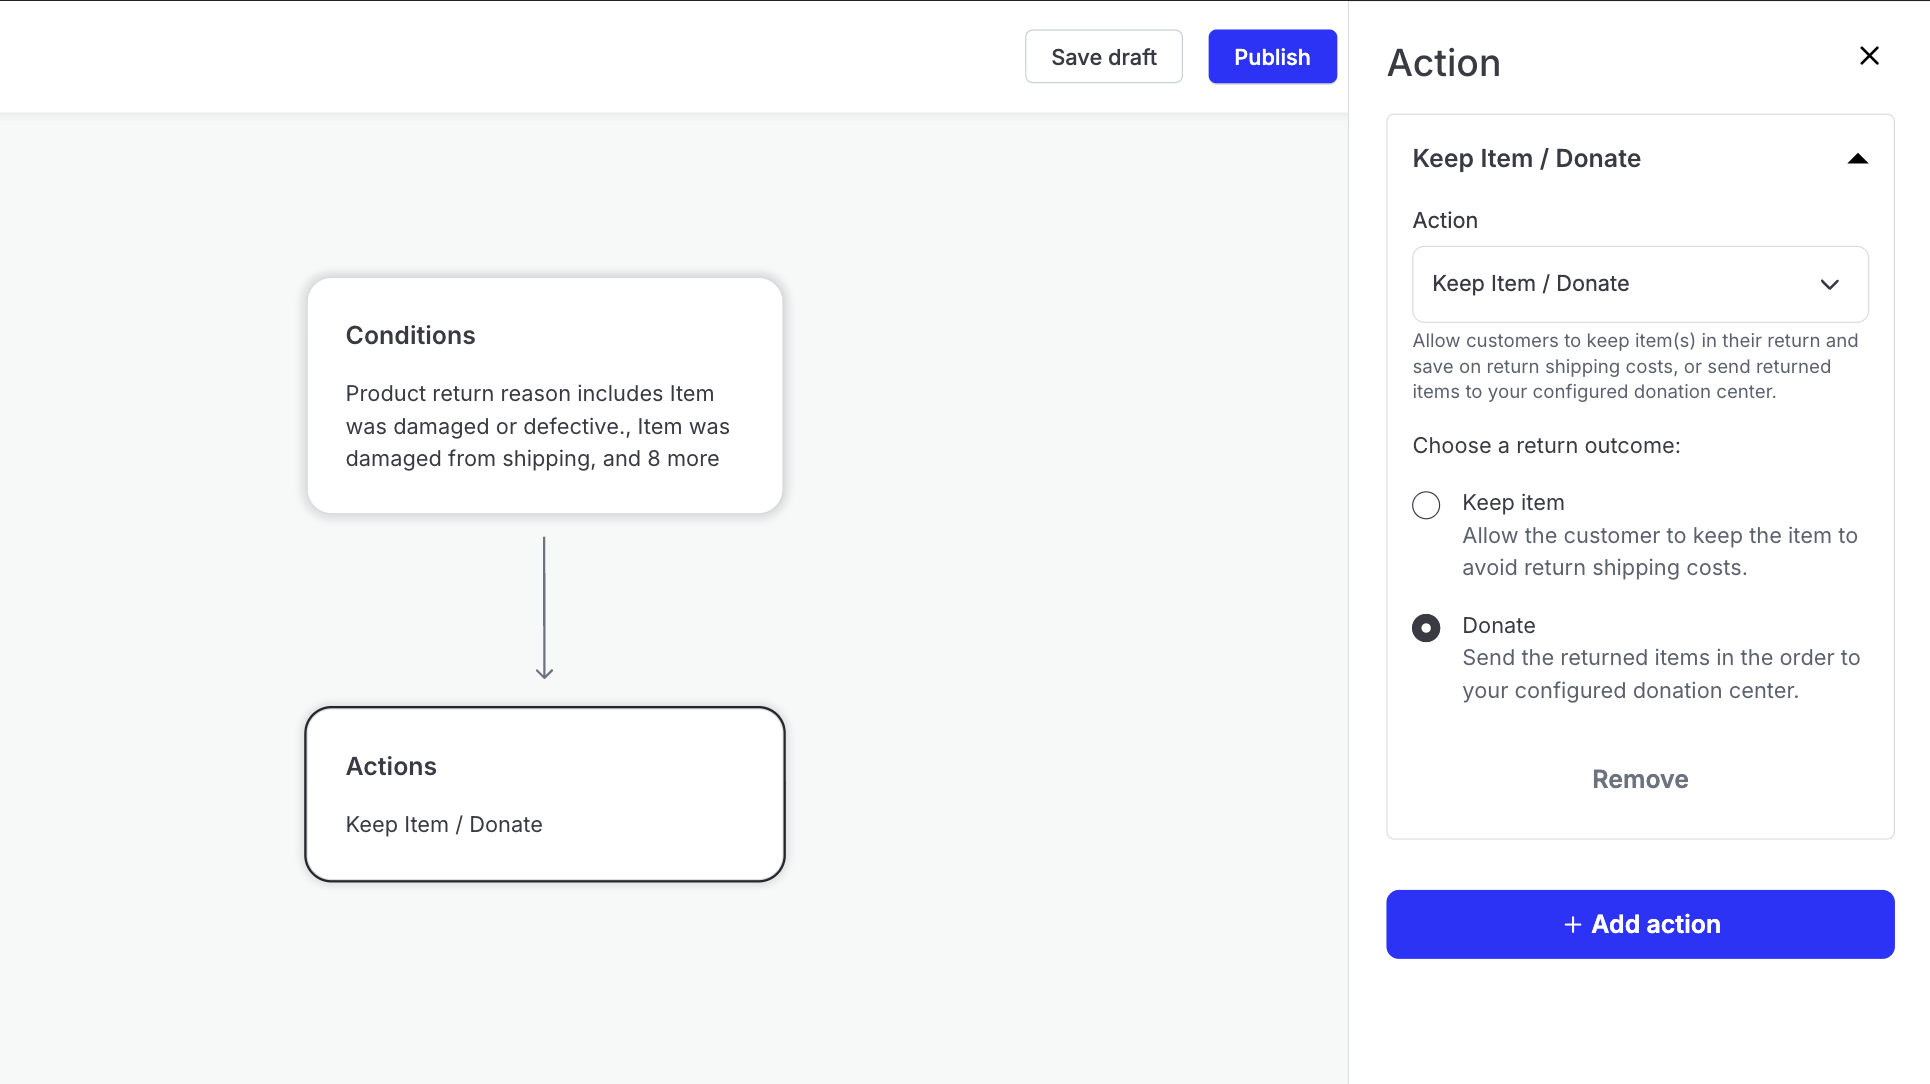Click the dropdown chevron arrow icon
The width and height of the screenshot is (1930, 1084).
(x=1829, y=285)
